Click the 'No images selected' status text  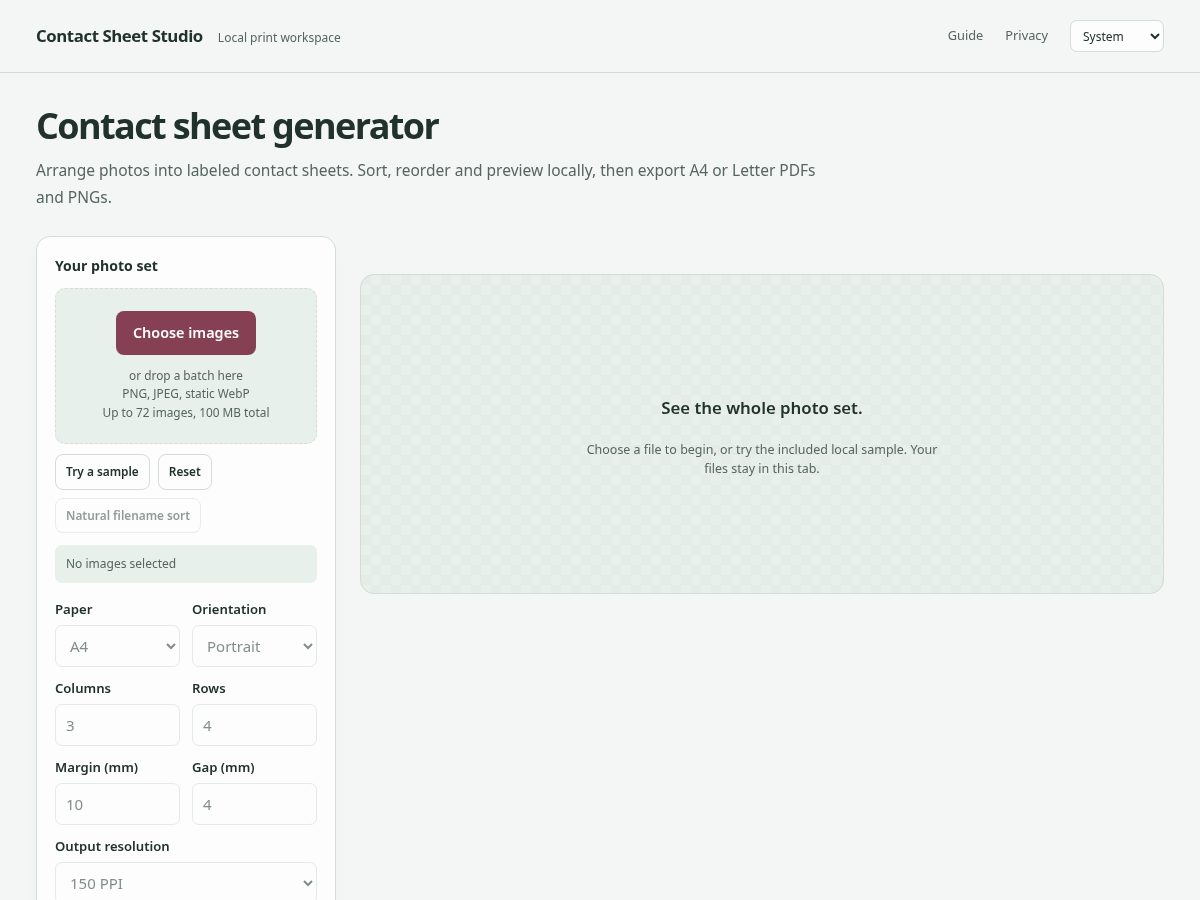[x=121, y=564]
